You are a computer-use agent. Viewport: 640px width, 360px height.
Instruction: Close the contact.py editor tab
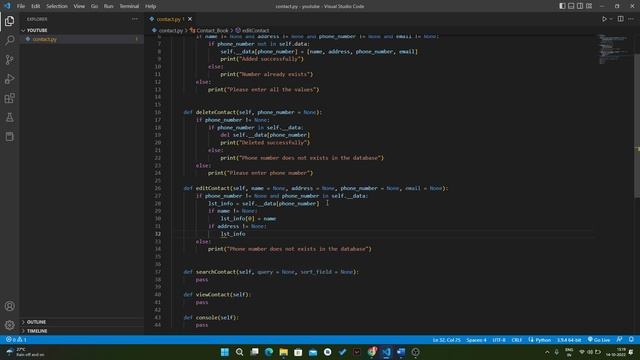[x=190, y=19]
